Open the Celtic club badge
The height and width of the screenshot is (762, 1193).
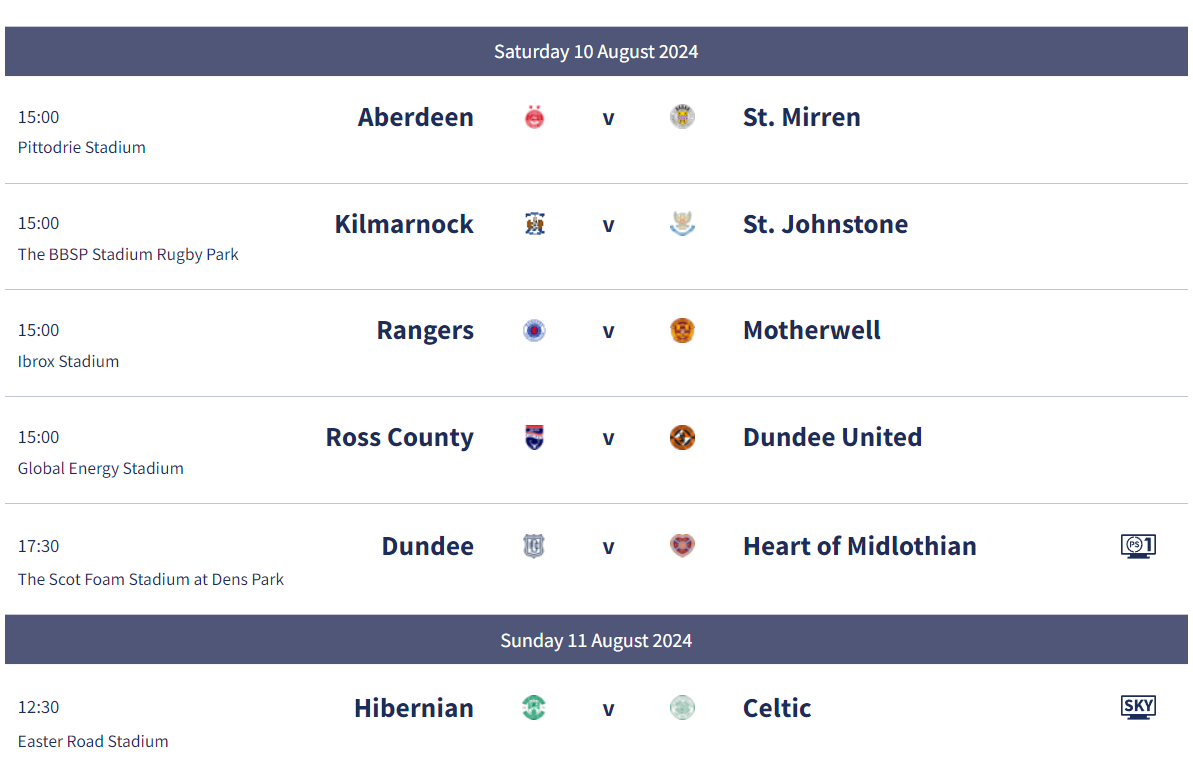coord(682,707)
